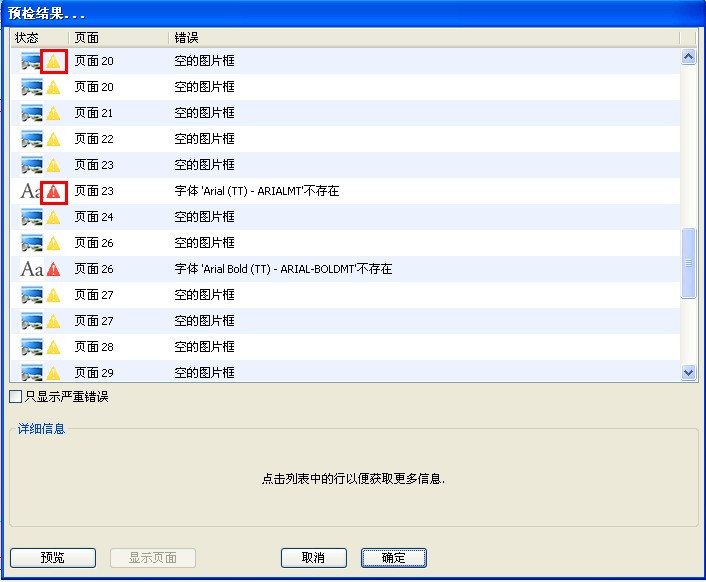
Task: Click the picture-frame icon in the 页面 22 row
Action: [32, 139]
